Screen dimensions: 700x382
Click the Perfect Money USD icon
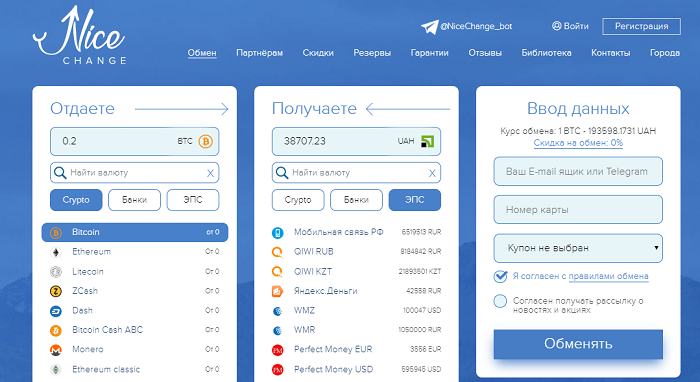coord(278,370)
